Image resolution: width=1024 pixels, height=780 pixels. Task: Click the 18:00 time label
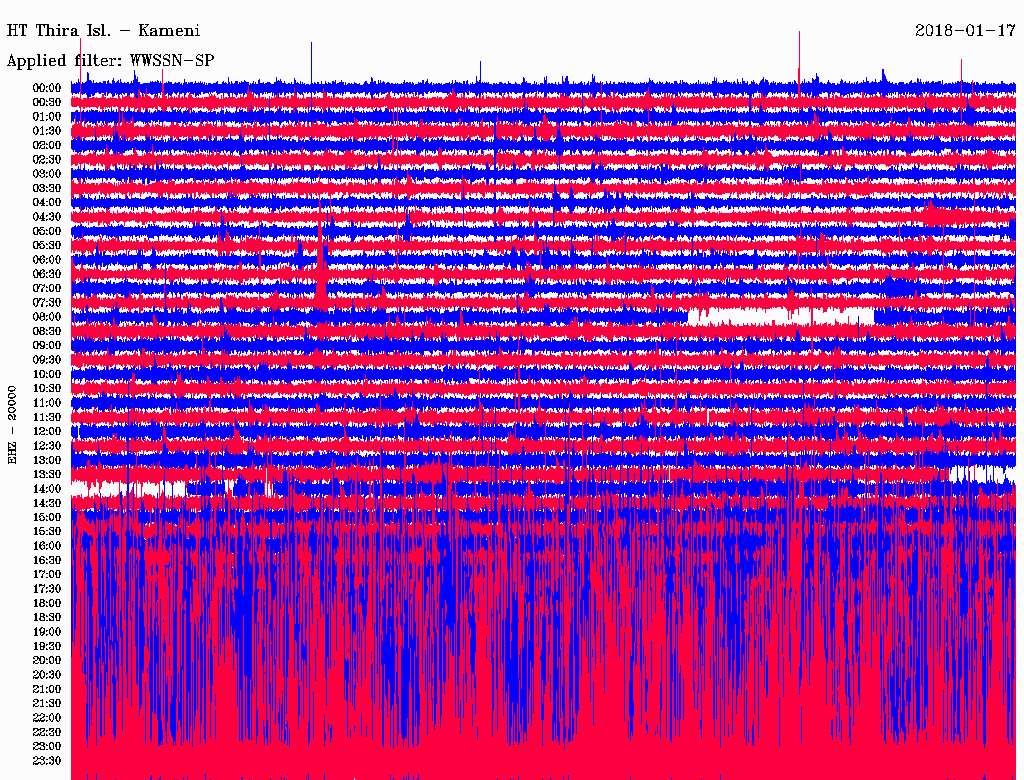47,603
